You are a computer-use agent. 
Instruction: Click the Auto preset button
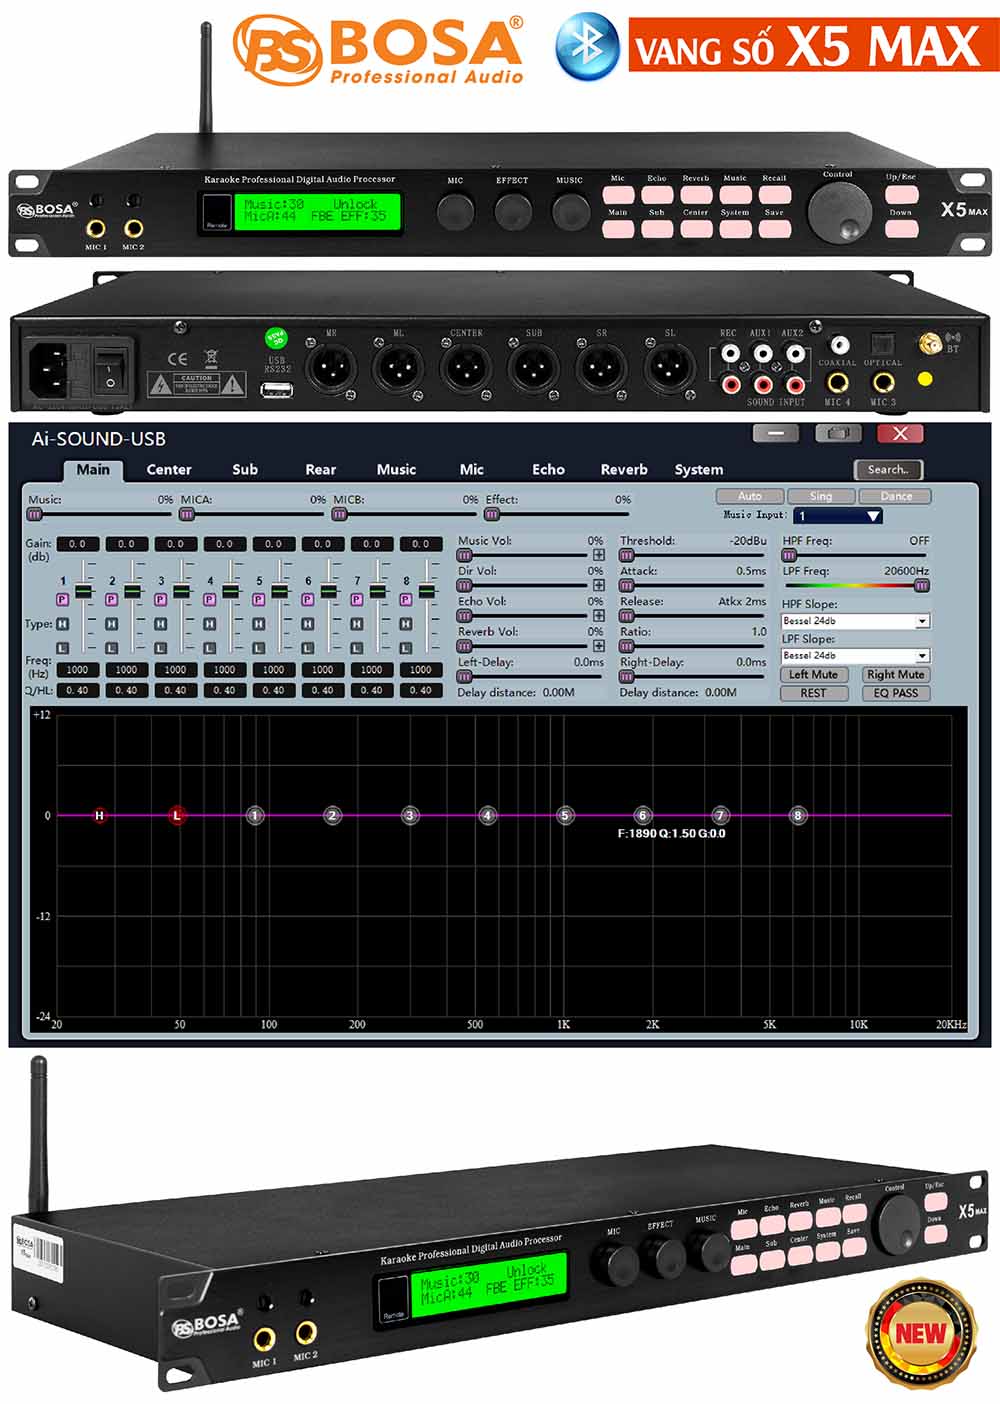[x=750, y=496]
